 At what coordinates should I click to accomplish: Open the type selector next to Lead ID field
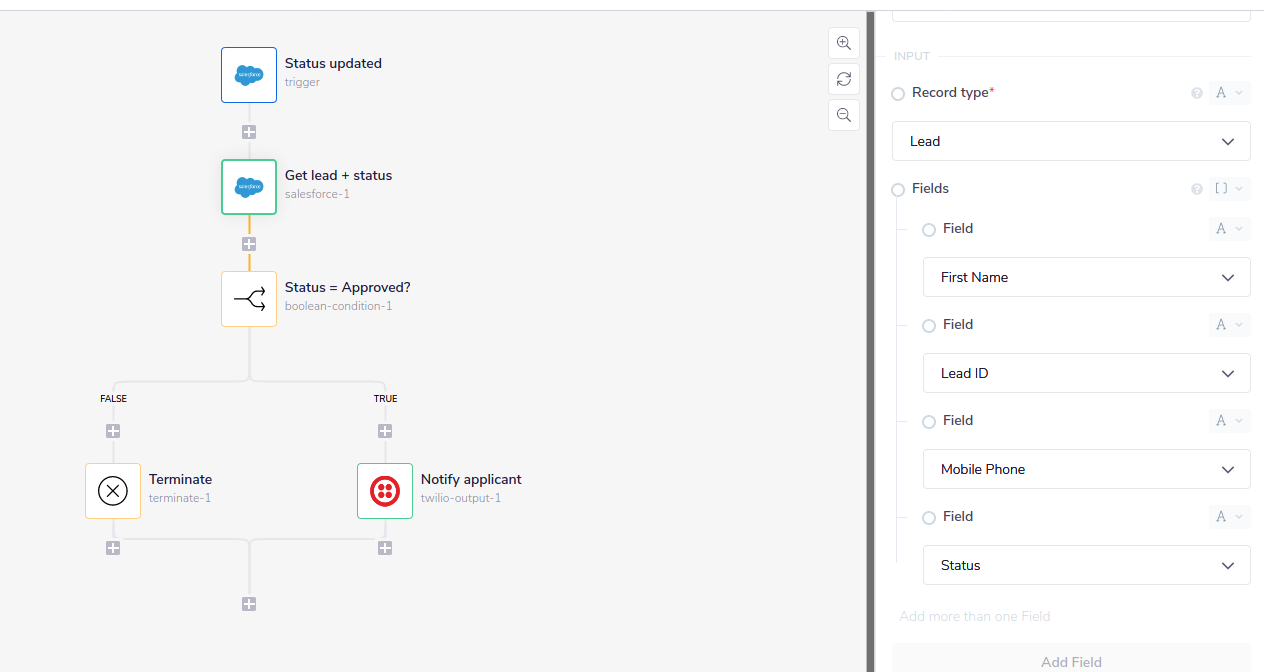click(1229, 324)
